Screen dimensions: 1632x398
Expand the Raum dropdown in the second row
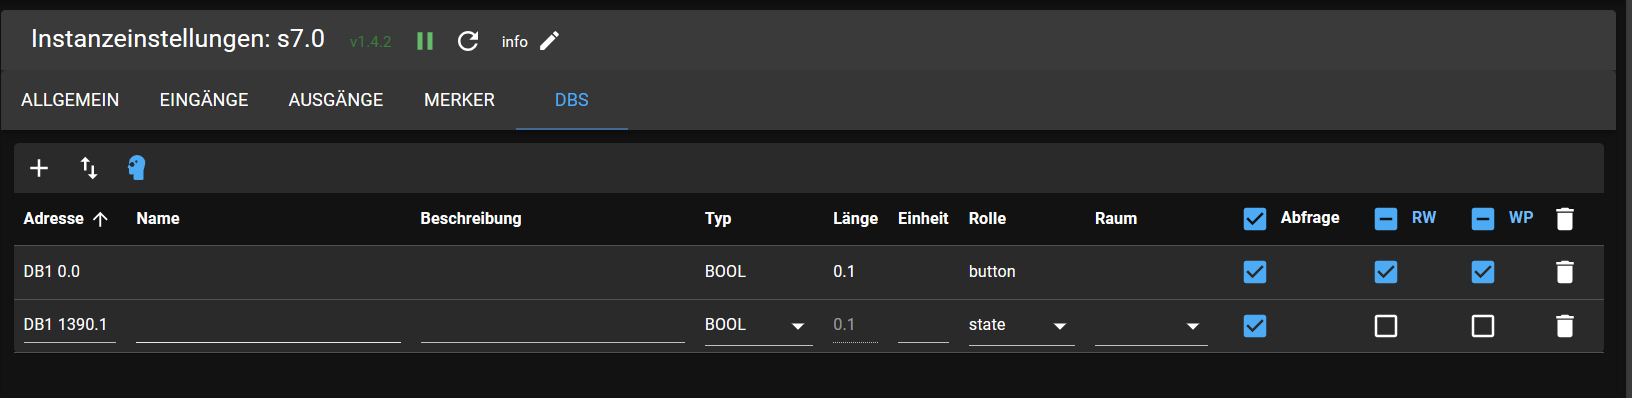click(1151, 325)
